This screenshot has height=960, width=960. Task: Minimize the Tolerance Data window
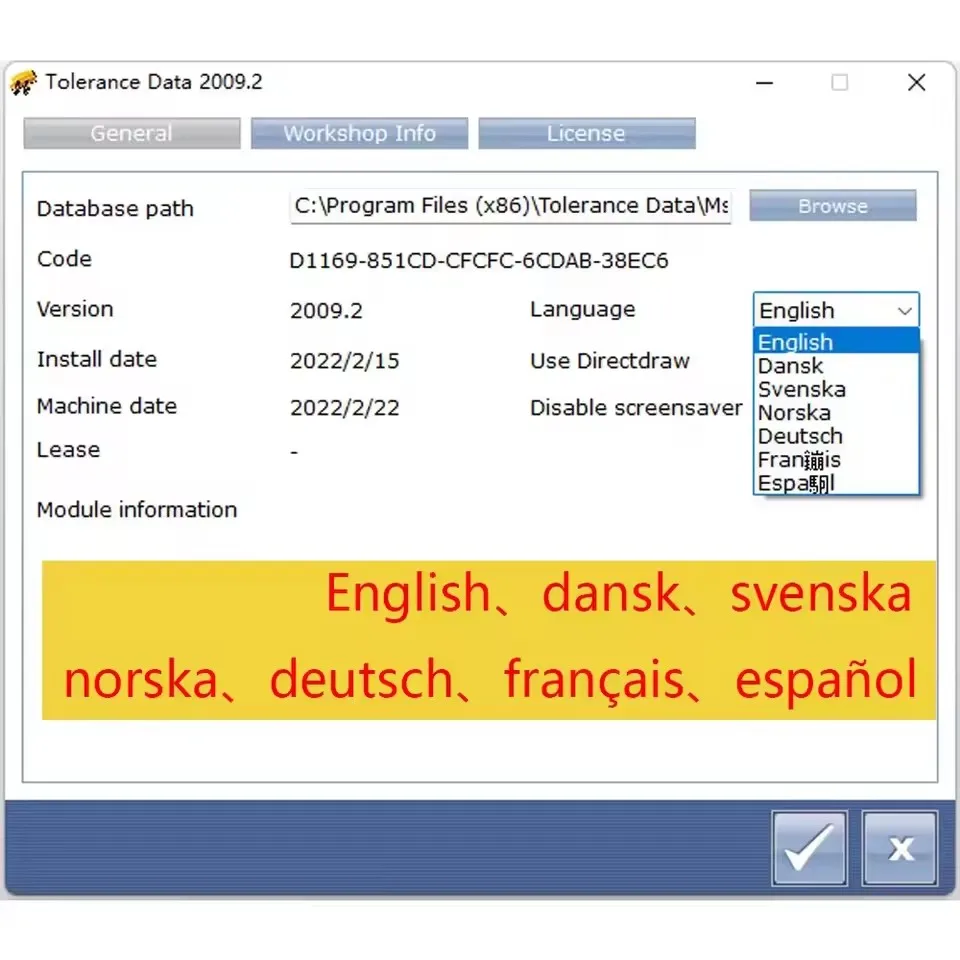tap(764, 83)
